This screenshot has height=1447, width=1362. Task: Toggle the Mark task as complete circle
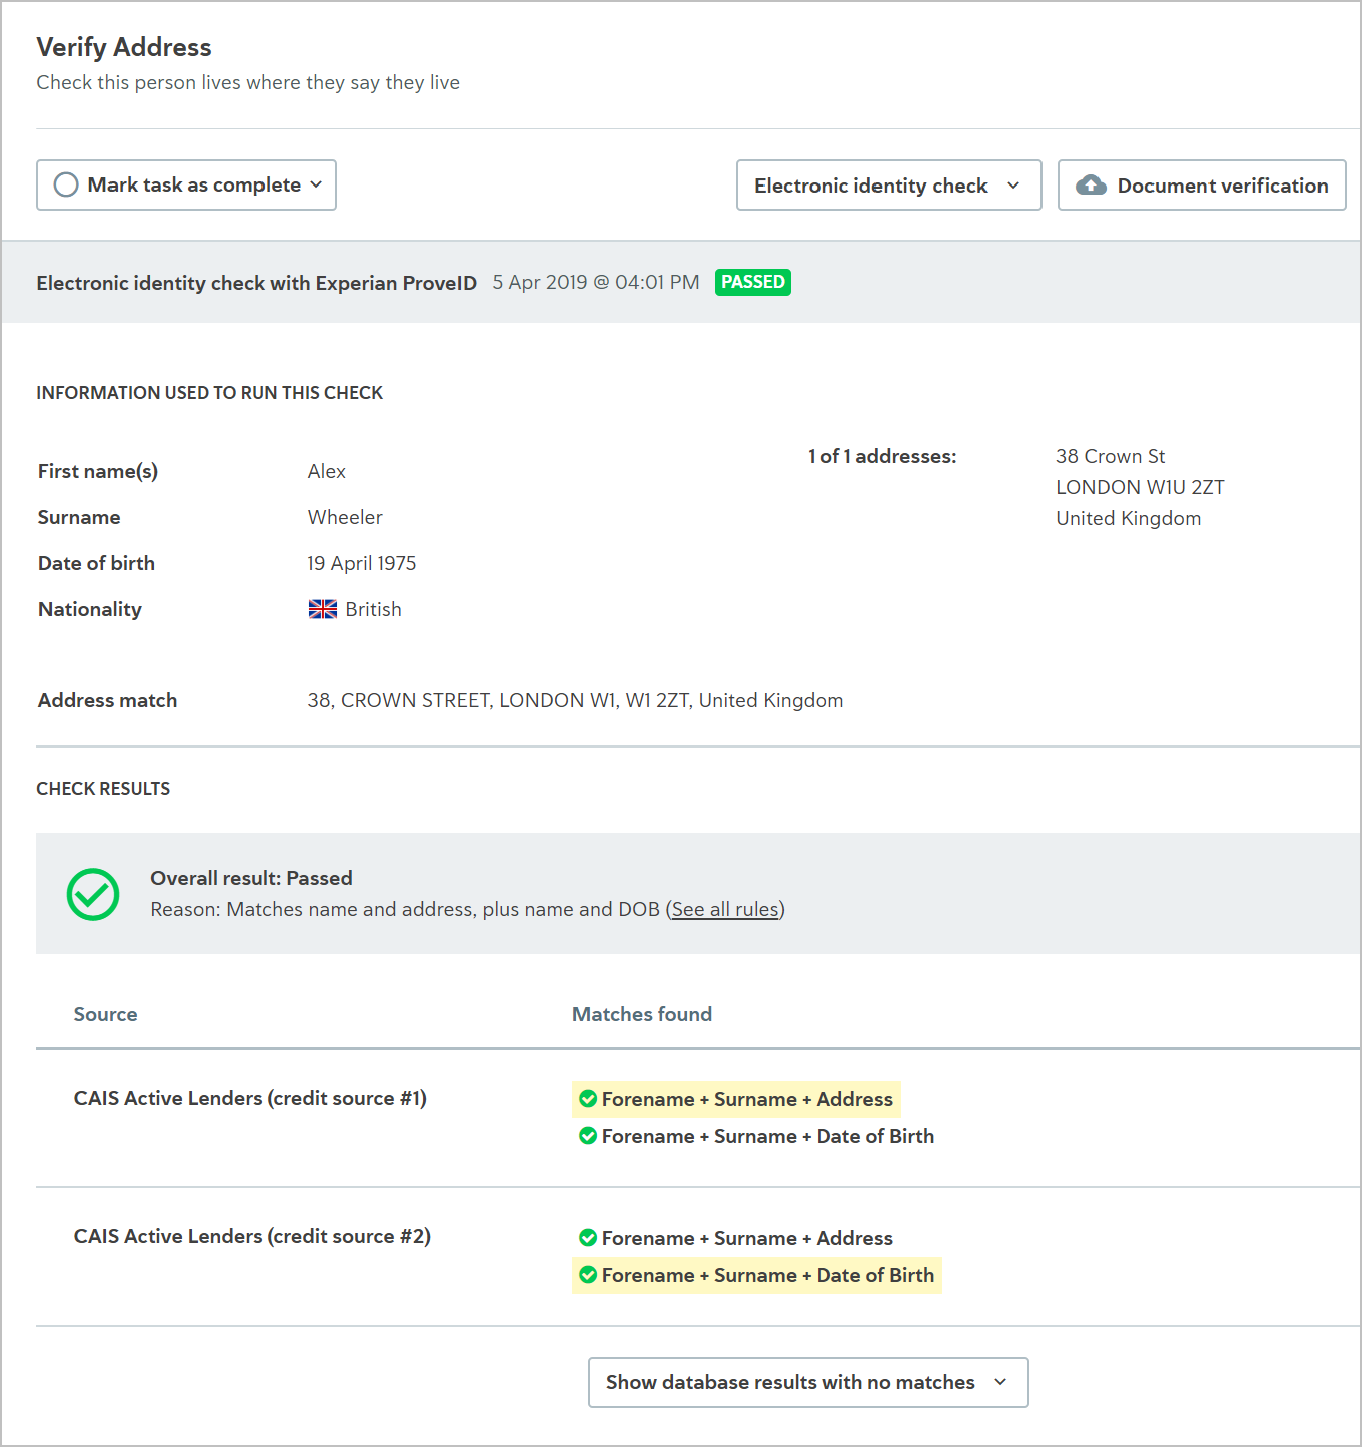tap(66, 185)
